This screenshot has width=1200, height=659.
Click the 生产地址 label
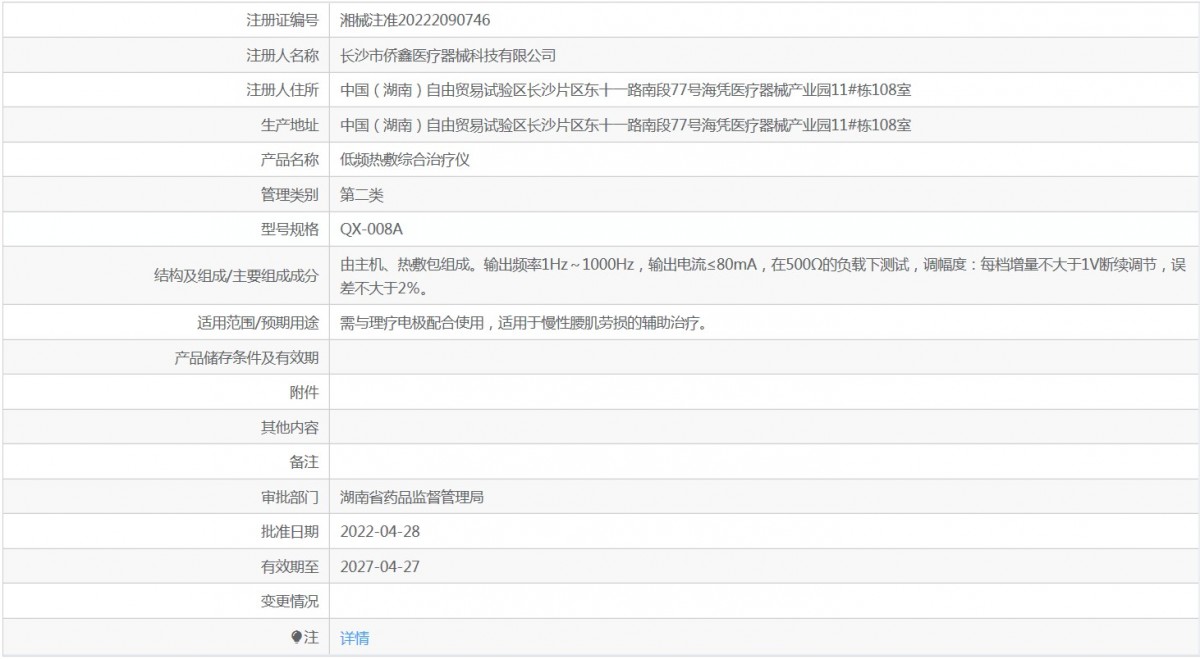click(x=290, y=125)
